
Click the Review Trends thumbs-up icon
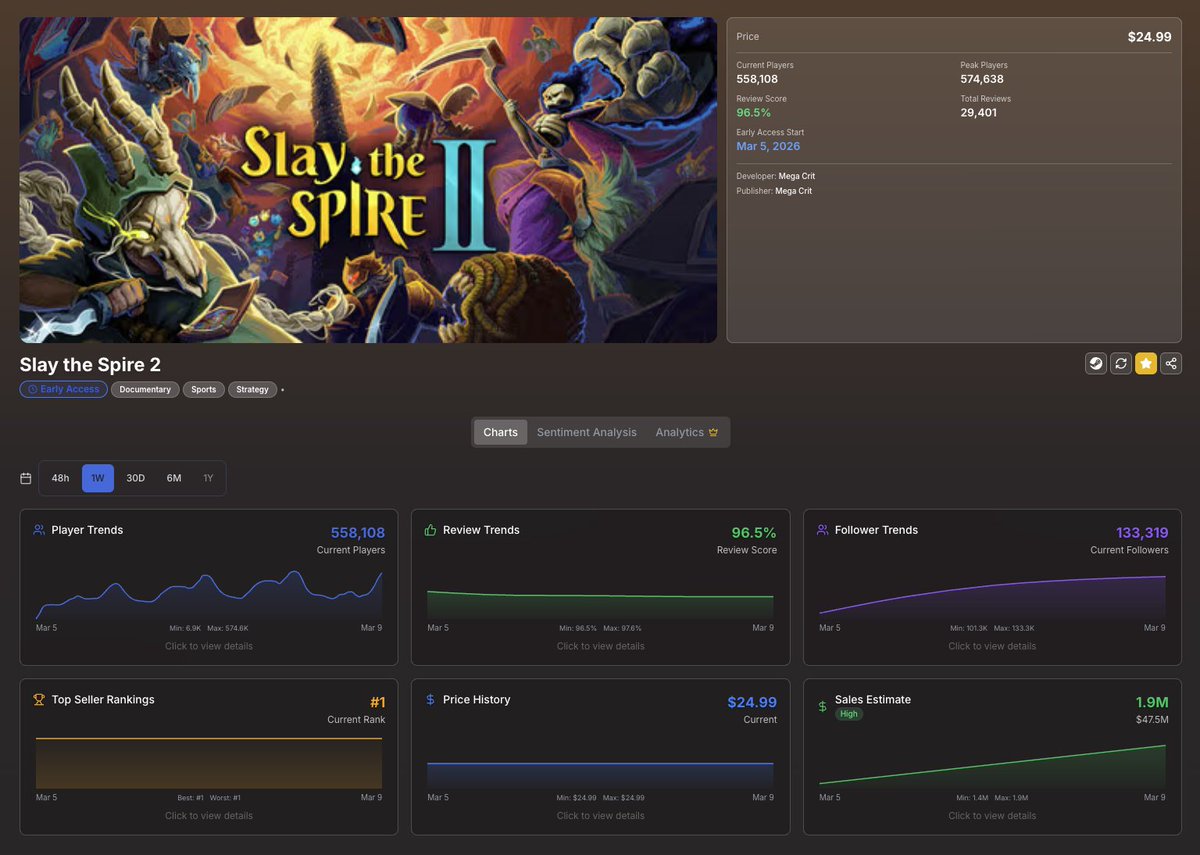coord(431,530)
